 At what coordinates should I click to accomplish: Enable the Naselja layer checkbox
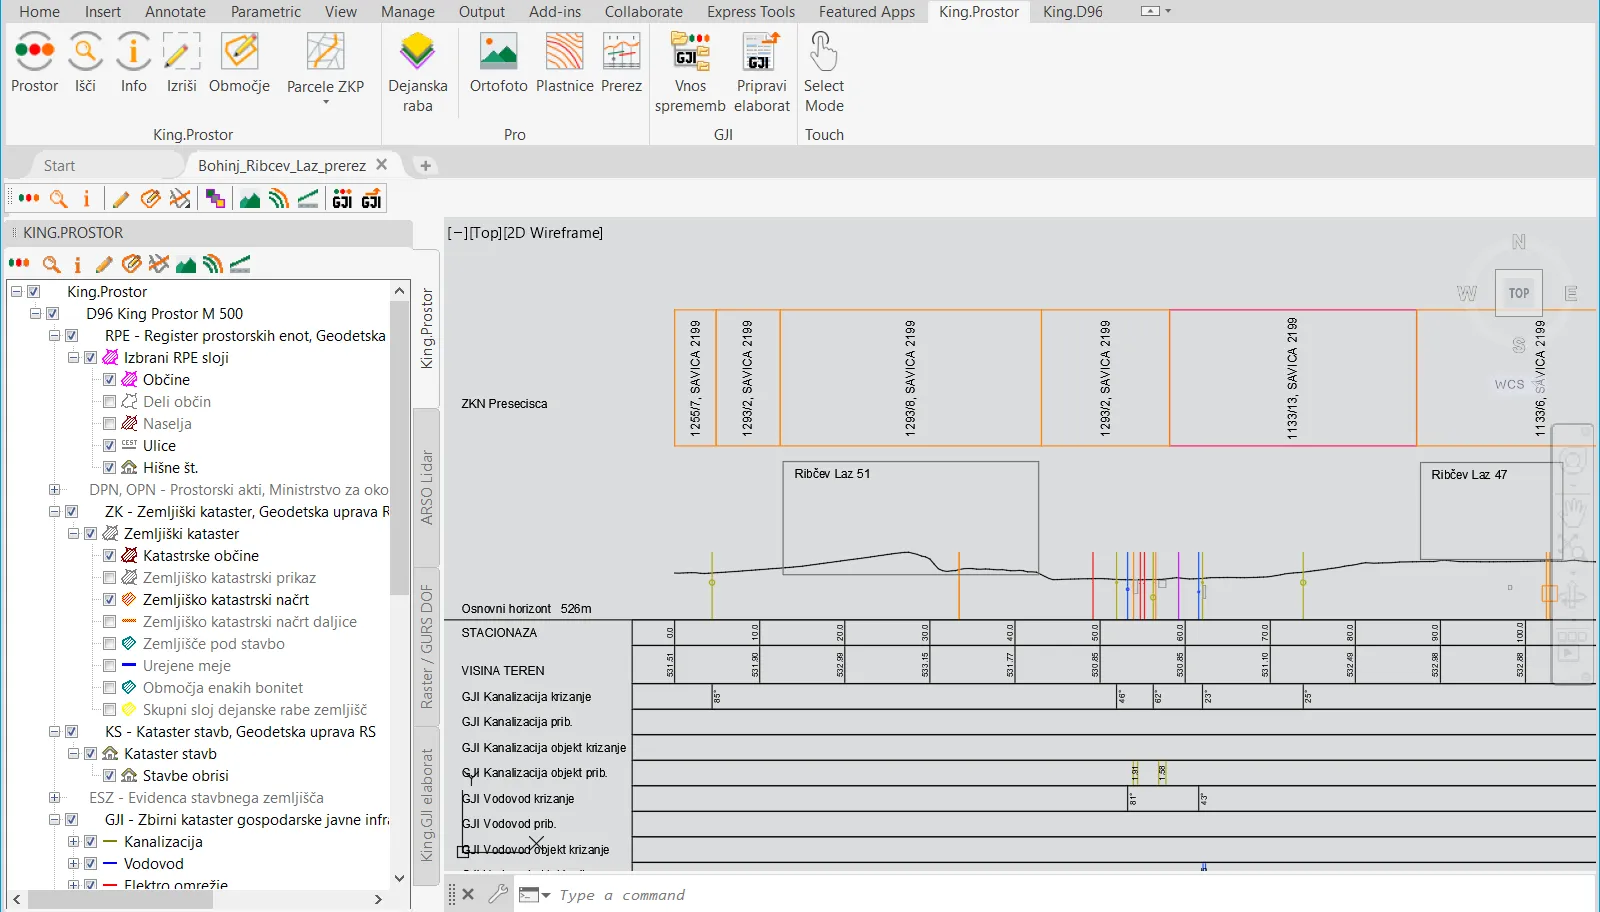coord(110,424)
